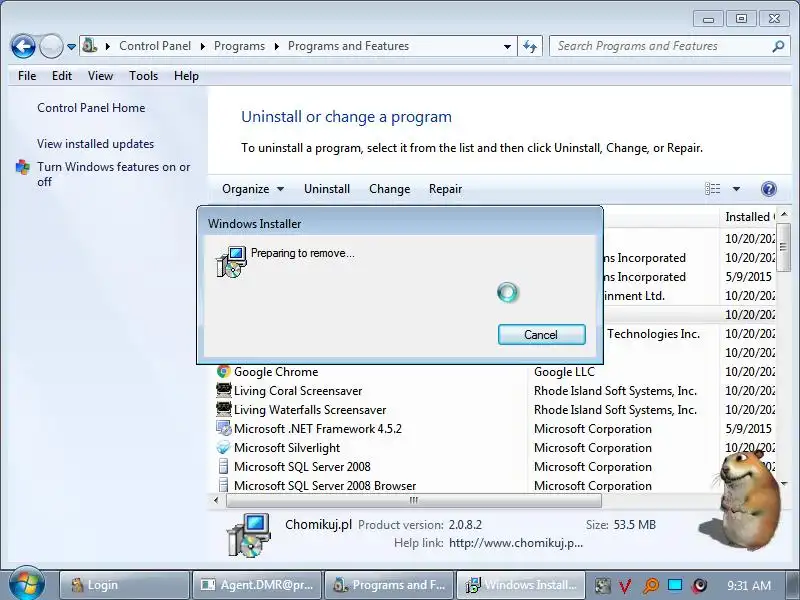Screen dimensions: 800x600
Task: Open the Tools menu
Action: 143,76
